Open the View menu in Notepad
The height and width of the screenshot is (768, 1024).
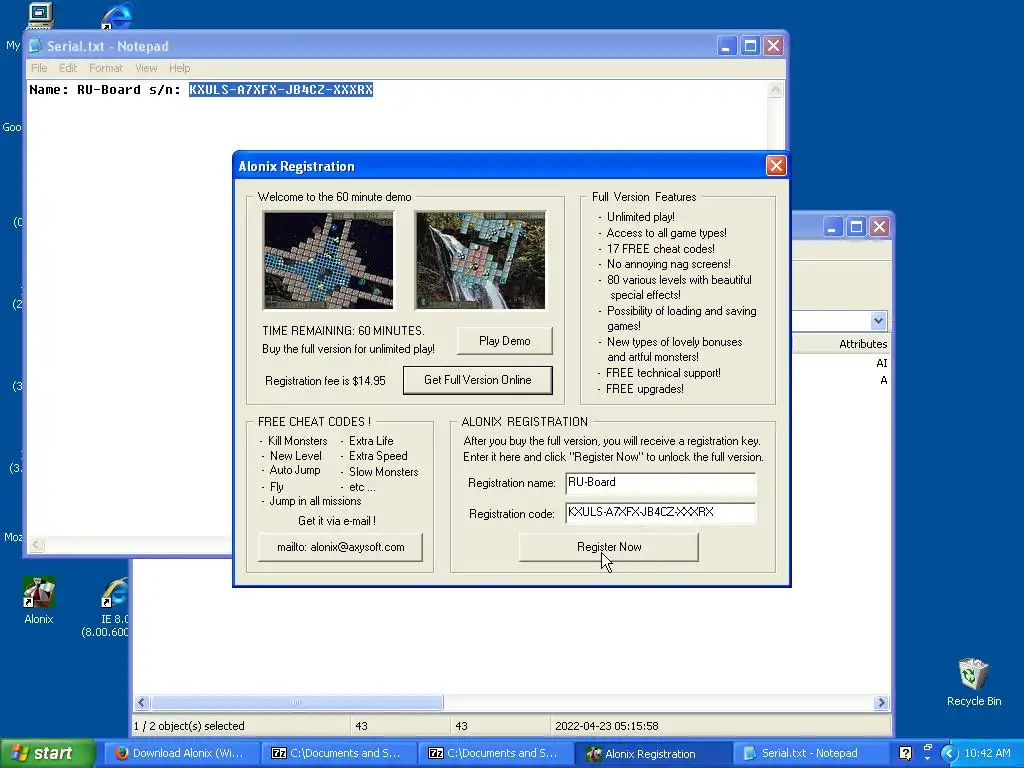pos(146,68)
